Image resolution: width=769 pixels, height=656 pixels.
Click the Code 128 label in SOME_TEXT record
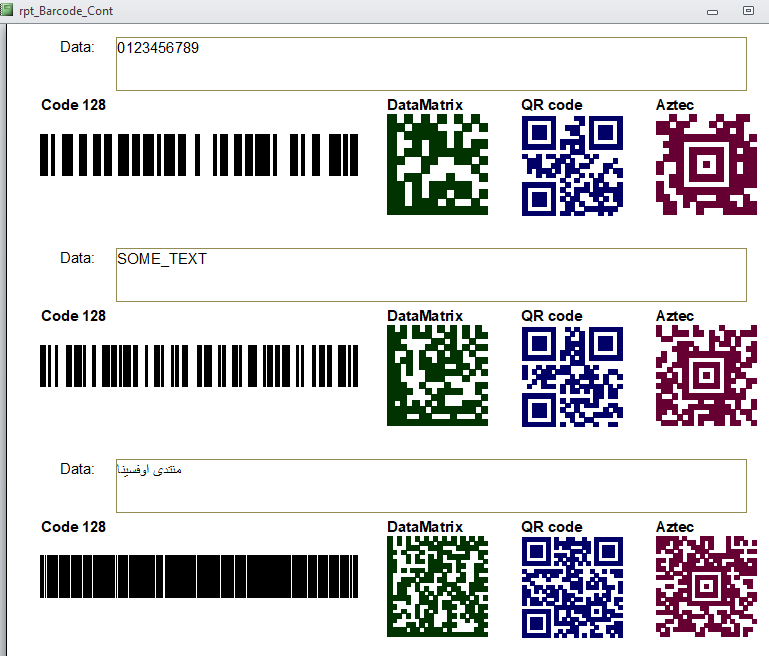74,316
